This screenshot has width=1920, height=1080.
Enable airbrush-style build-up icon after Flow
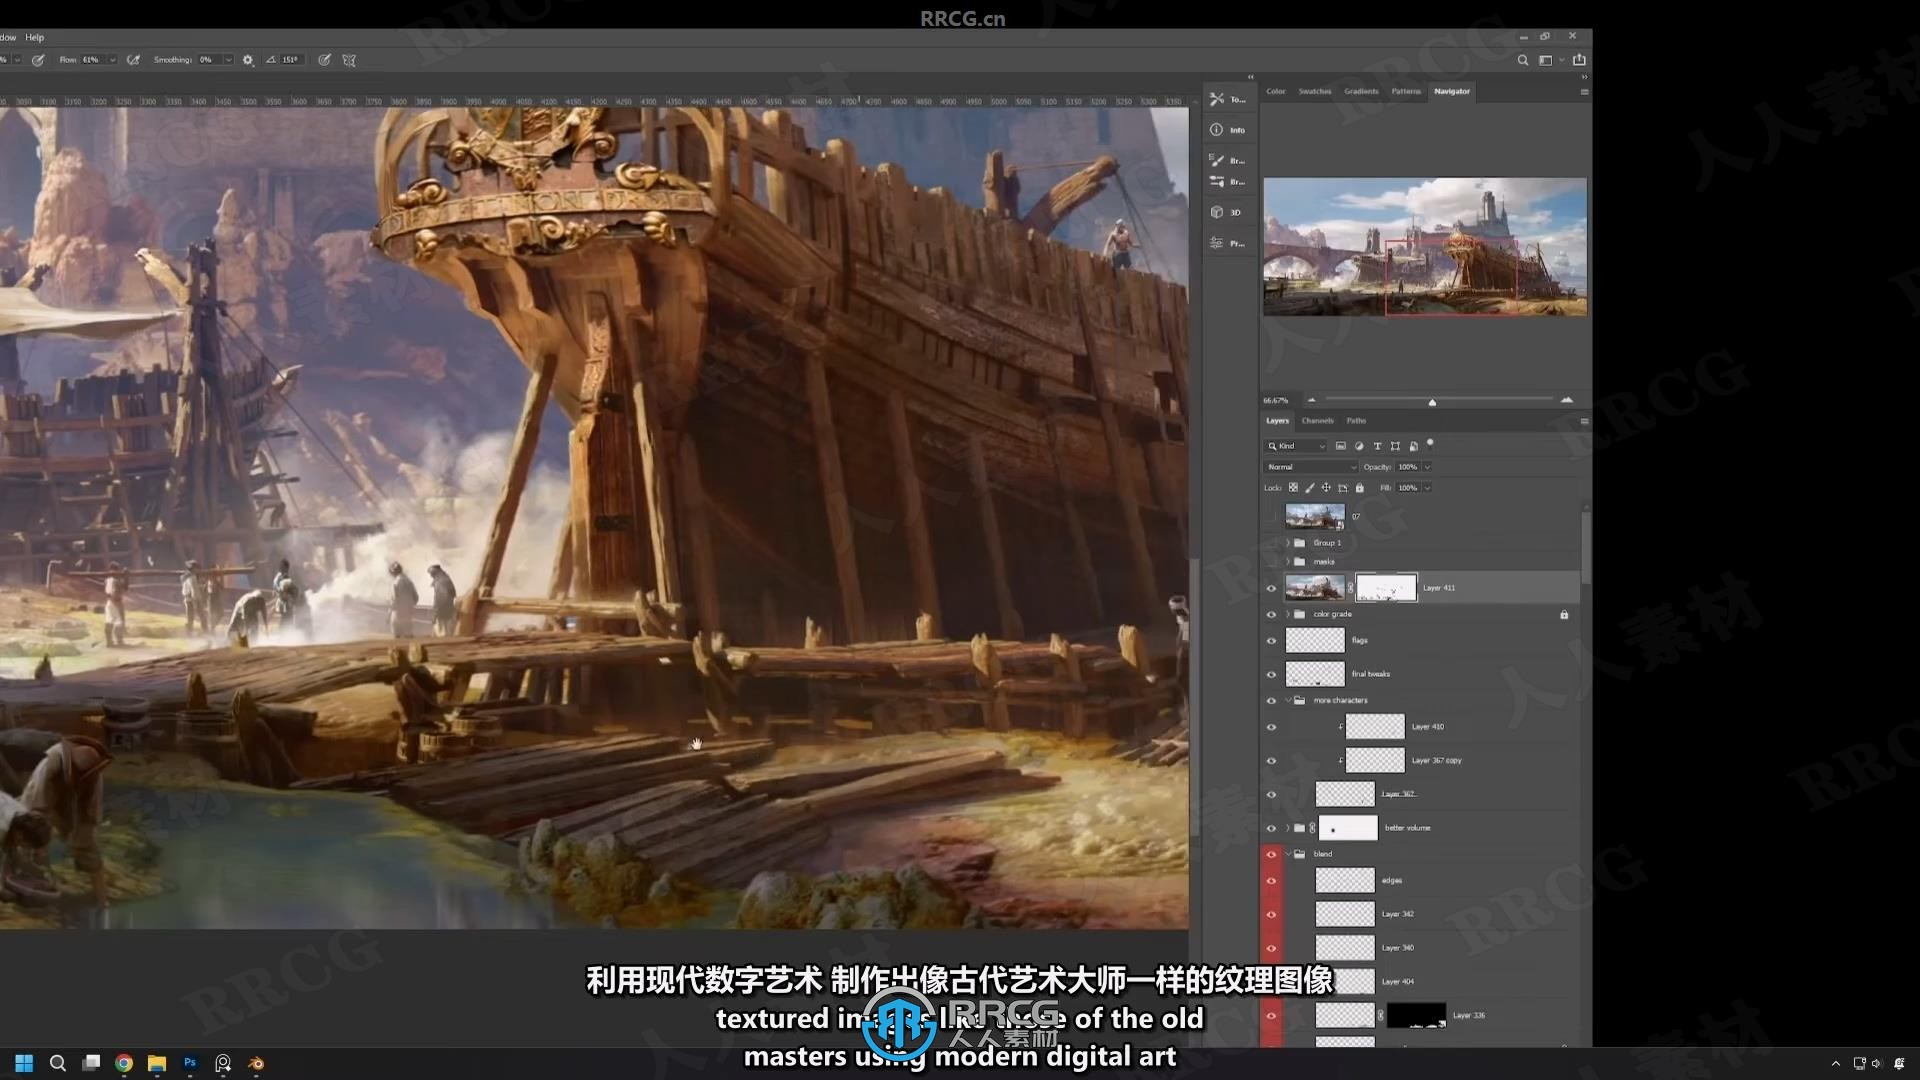click(133, 60)
